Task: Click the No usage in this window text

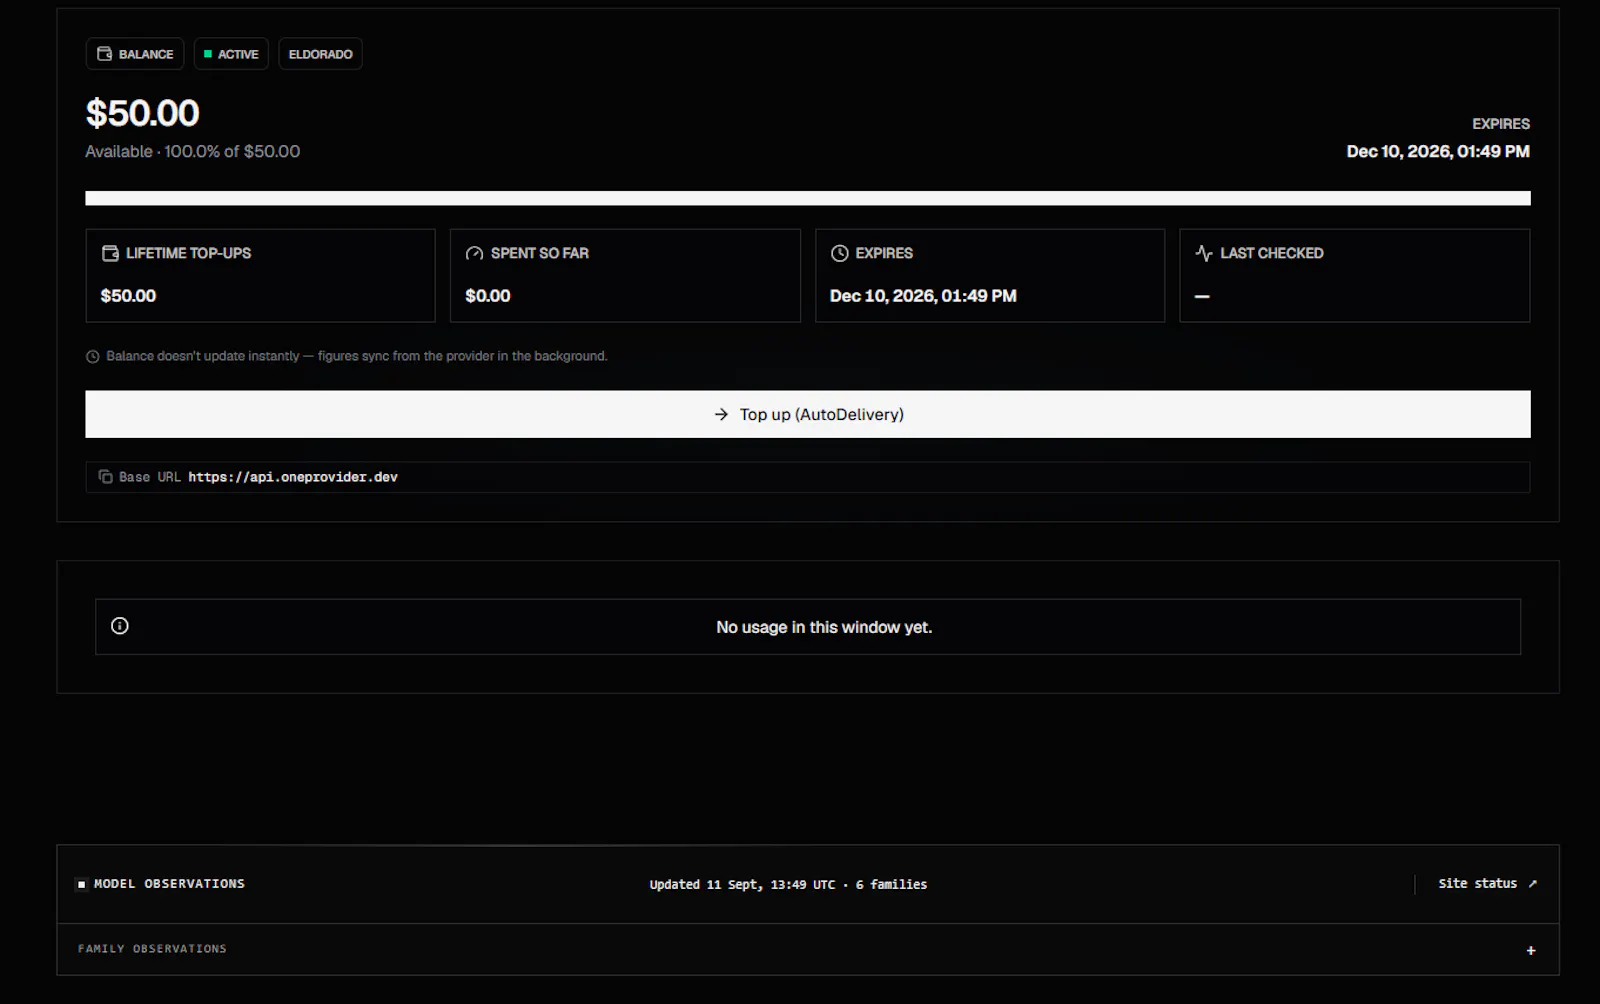Action: pos(824,627)
